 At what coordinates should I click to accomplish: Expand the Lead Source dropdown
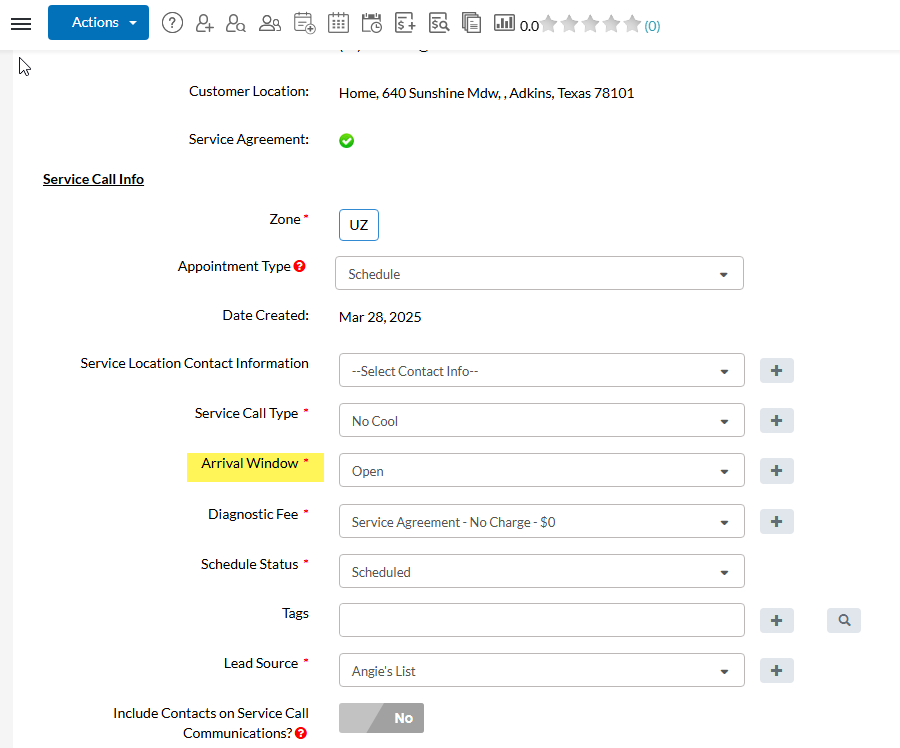click(541, 671)
